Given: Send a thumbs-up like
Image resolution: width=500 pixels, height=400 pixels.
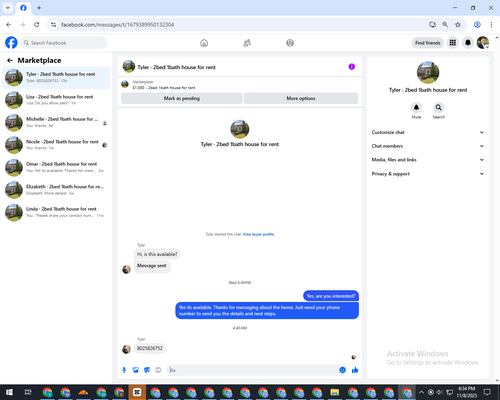Looking at the screenshot, I should coord(355,370).
